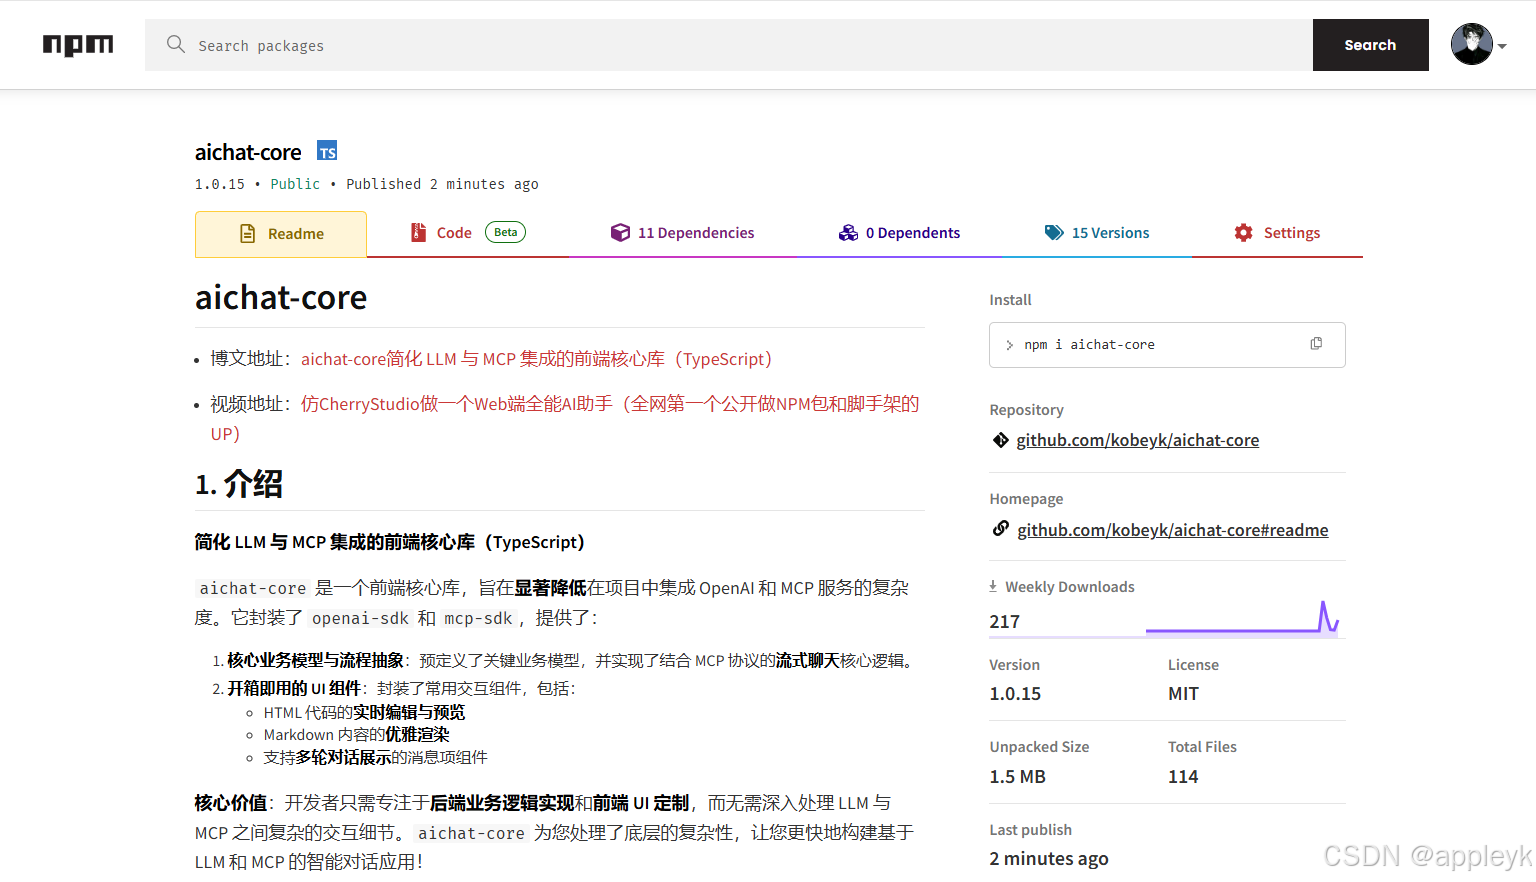
Task: Click the version number 1.0.15 under title
Action: 219,184
